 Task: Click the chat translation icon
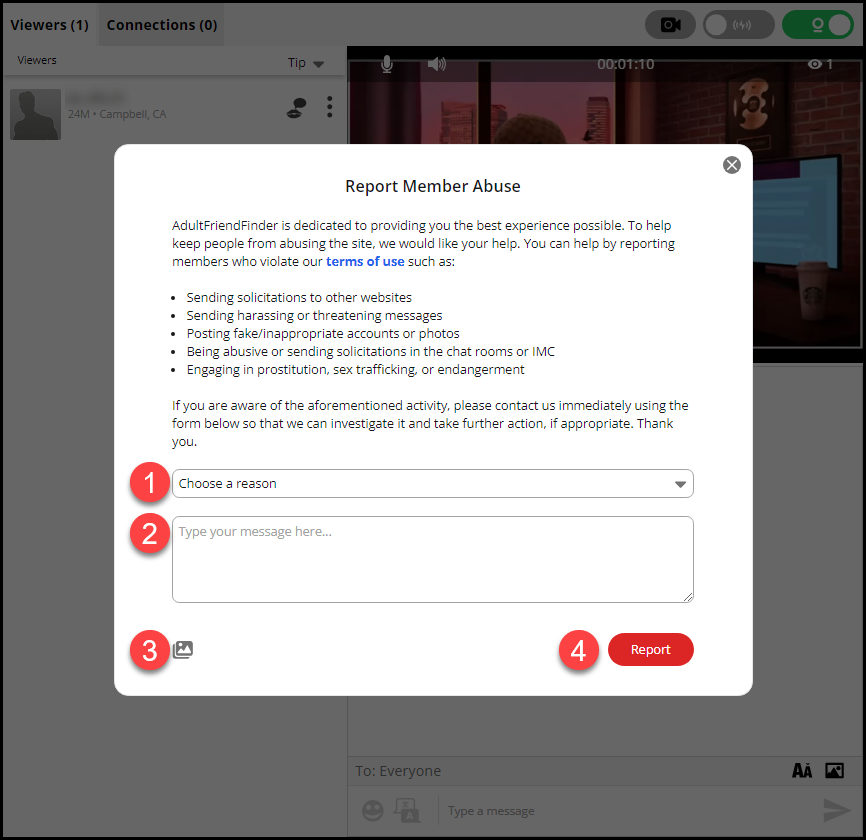coord(407,810)
